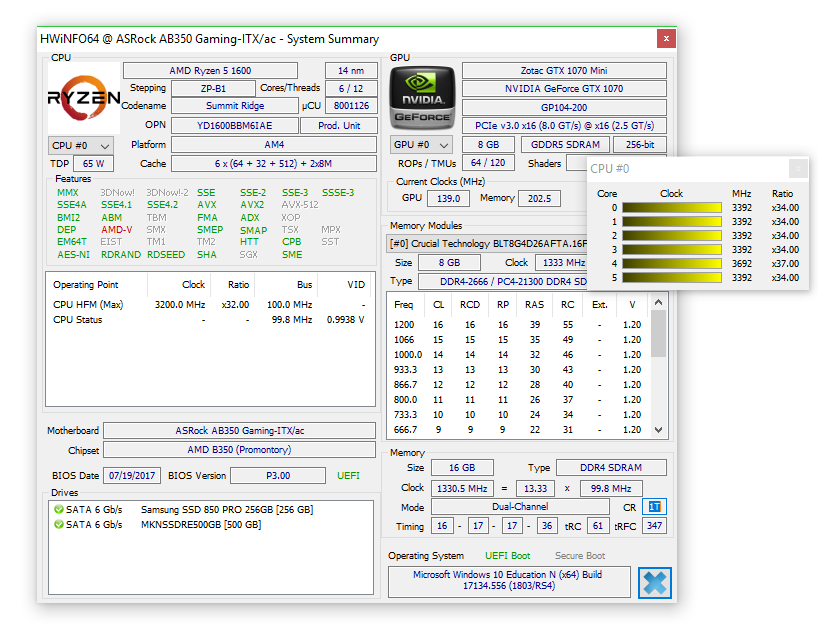Toggle the AMD-V virtualization flag
Screen dimensions: 818x638
click(117, 228)
